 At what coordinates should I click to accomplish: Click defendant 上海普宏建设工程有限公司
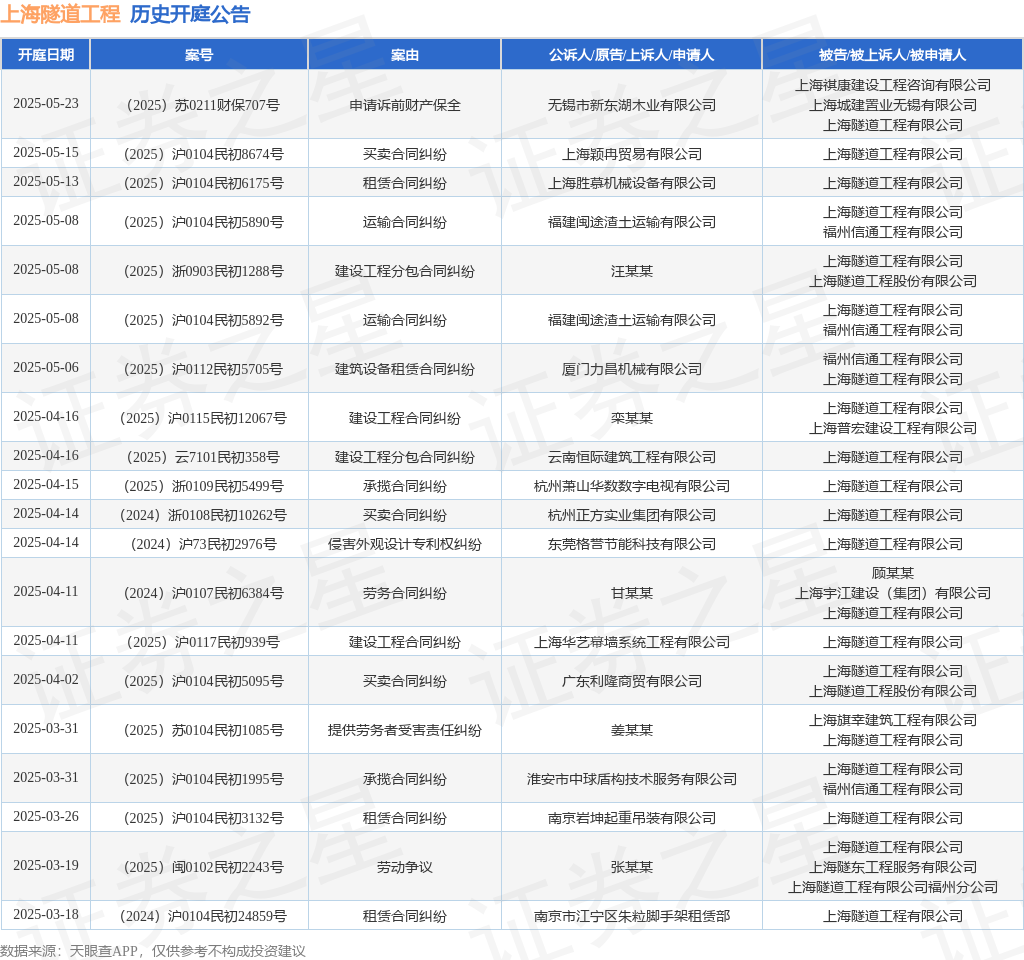point(893,428)
